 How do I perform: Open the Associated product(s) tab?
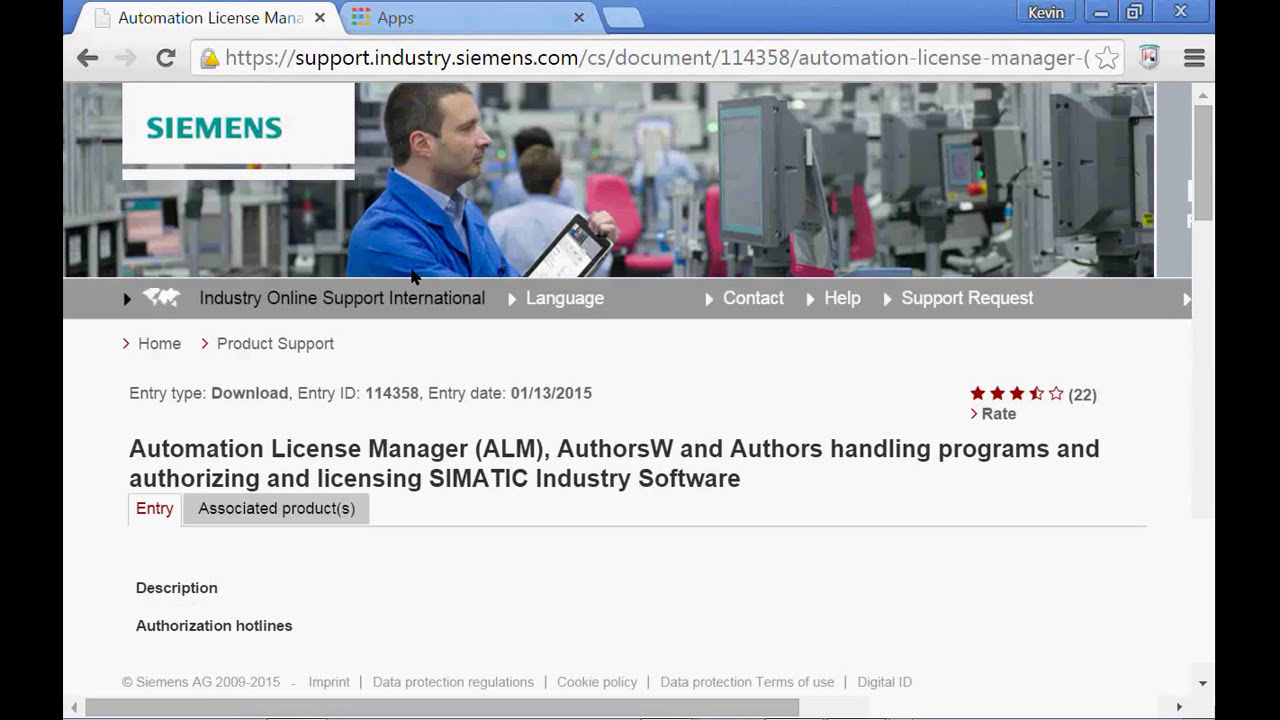(x=276, y=508)
